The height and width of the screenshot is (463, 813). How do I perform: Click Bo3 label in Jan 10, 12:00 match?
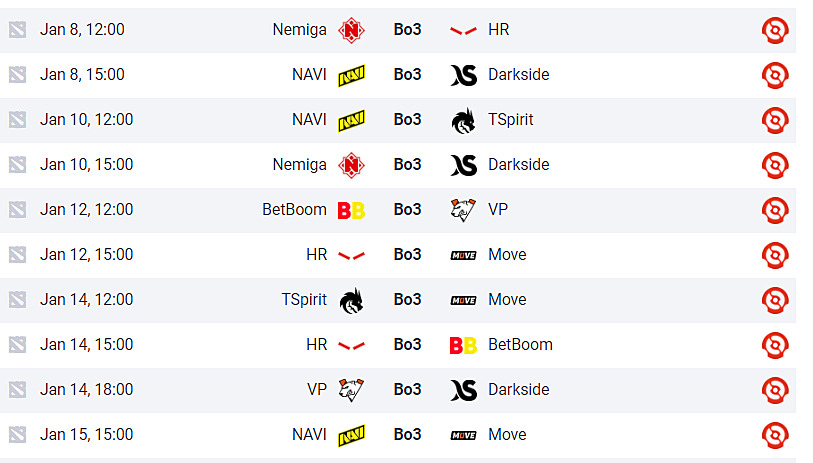point(407,120)
